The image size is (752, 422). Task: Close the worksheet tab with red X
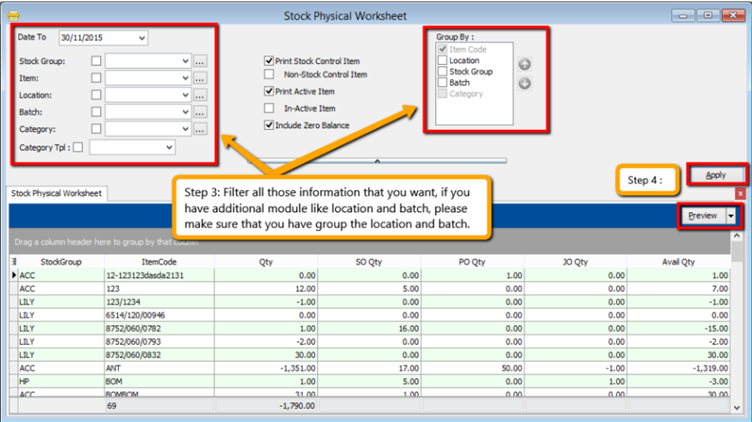click(740, 193)
